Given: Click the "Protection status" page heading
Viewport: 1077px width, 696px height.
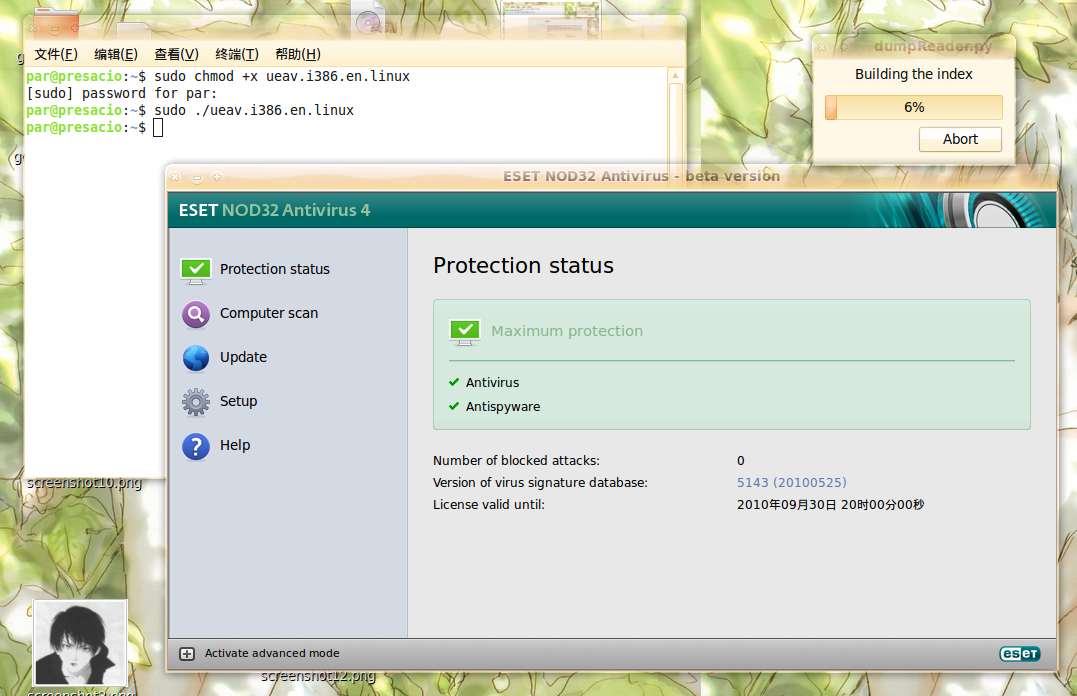Looking at the screenshot, I should point(523,265).
